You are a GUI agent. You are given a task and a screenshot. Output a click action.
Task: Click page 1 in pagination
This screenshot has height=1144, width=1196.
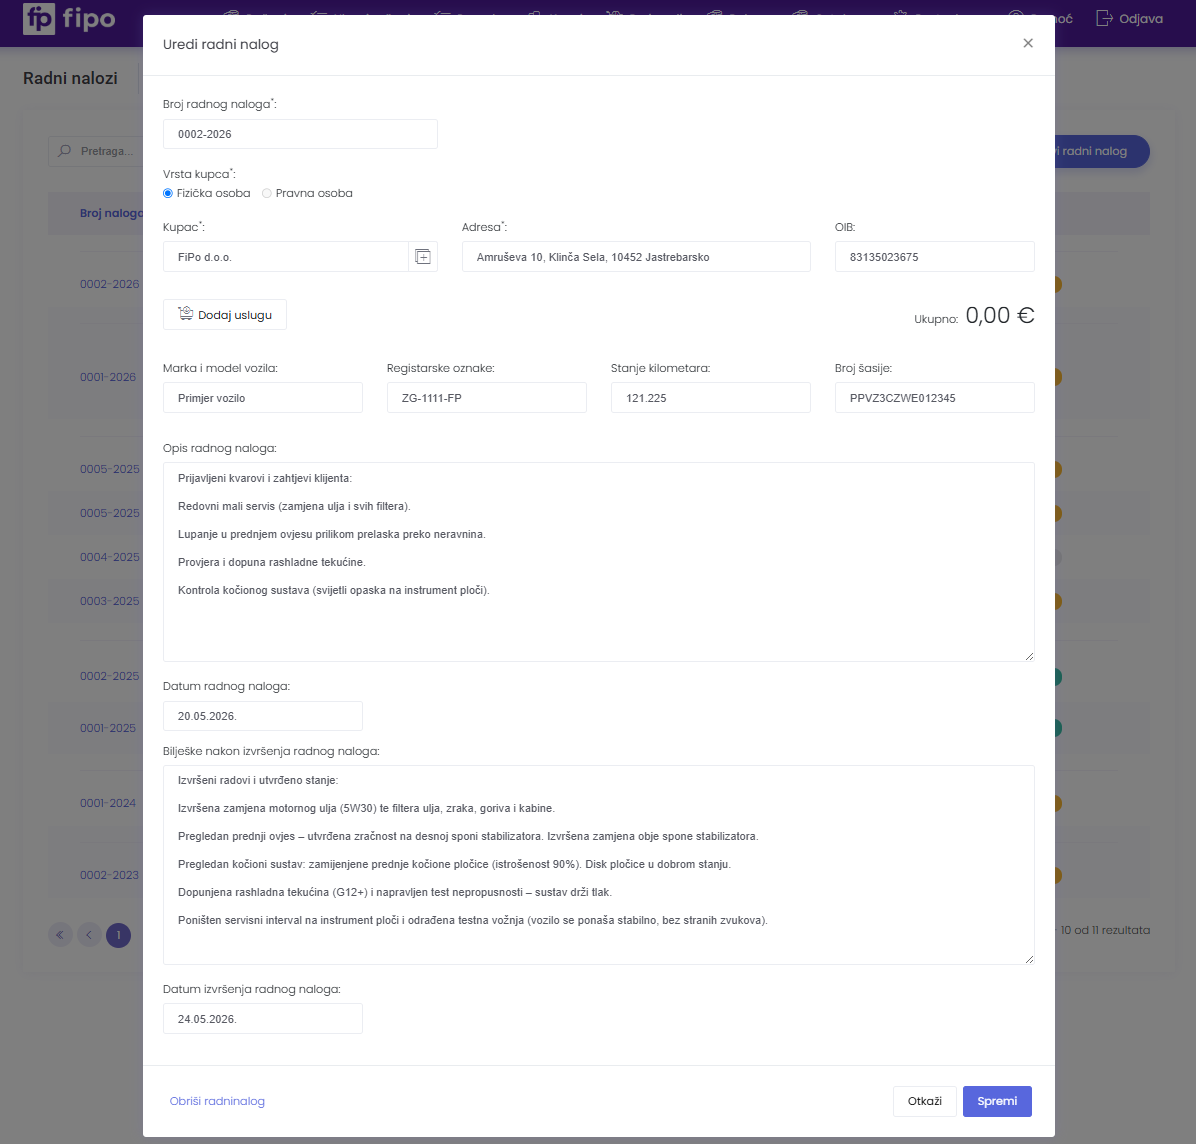118,935
